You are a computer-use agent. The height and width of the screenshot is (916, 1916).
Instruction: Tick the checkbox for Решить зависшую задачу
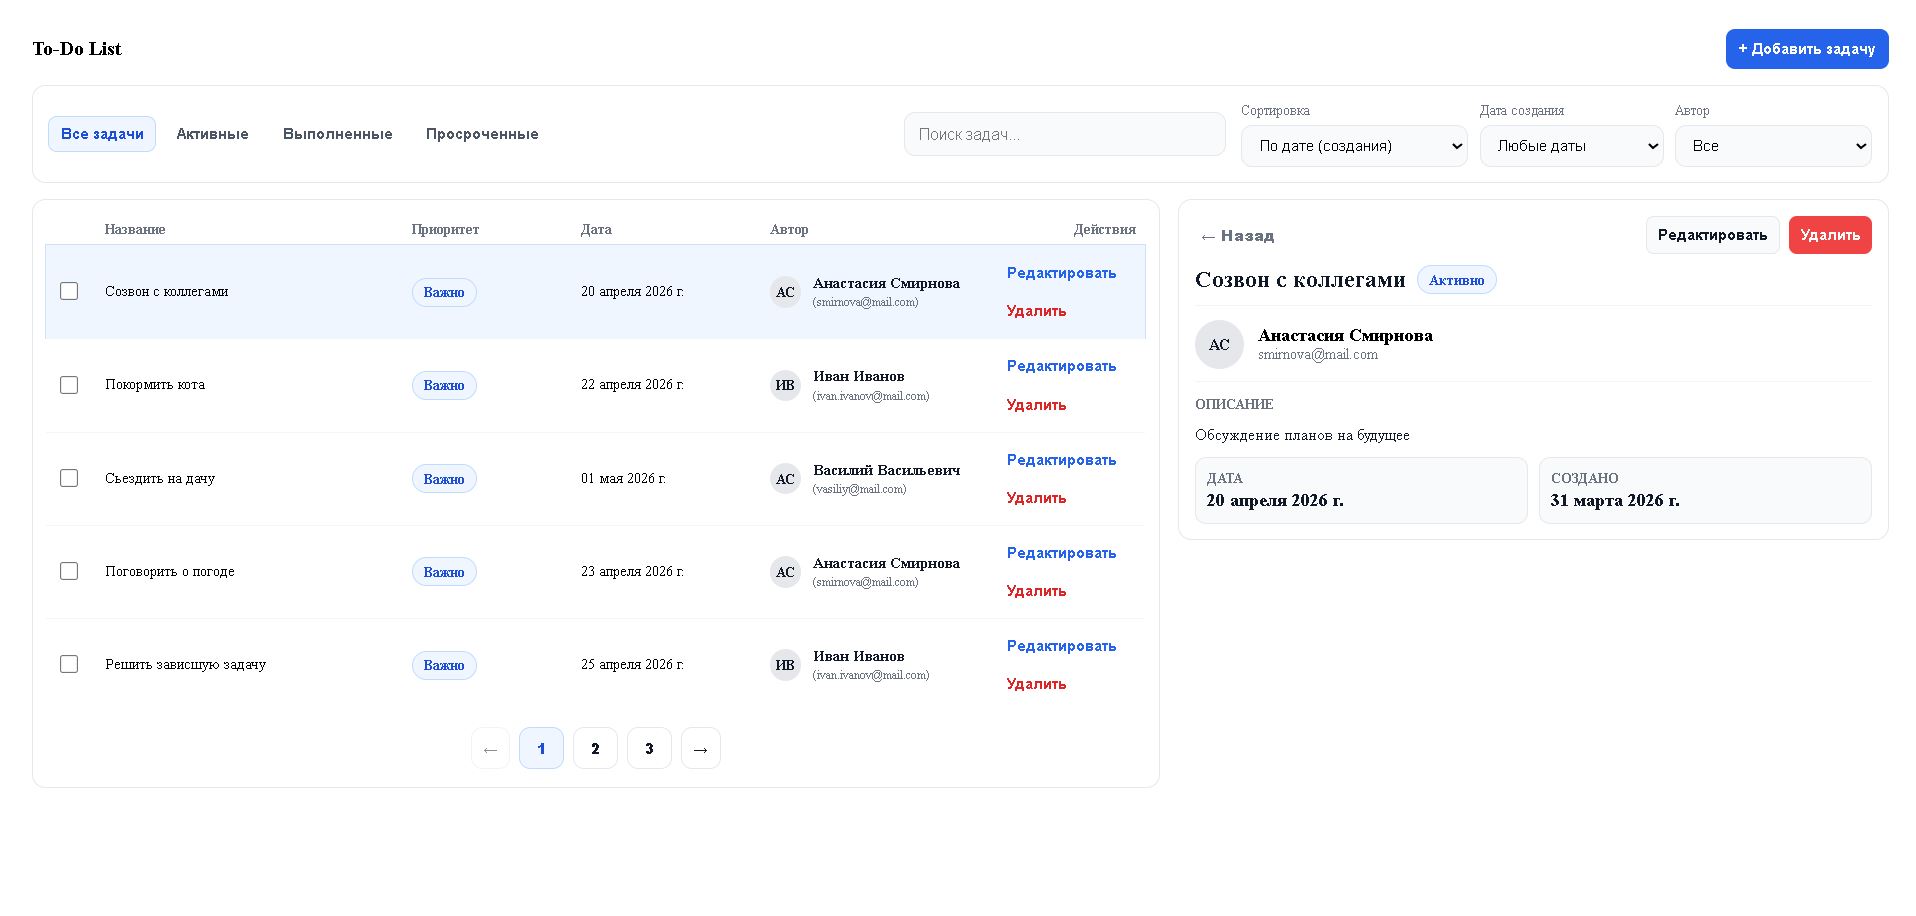tap(69, 664)
